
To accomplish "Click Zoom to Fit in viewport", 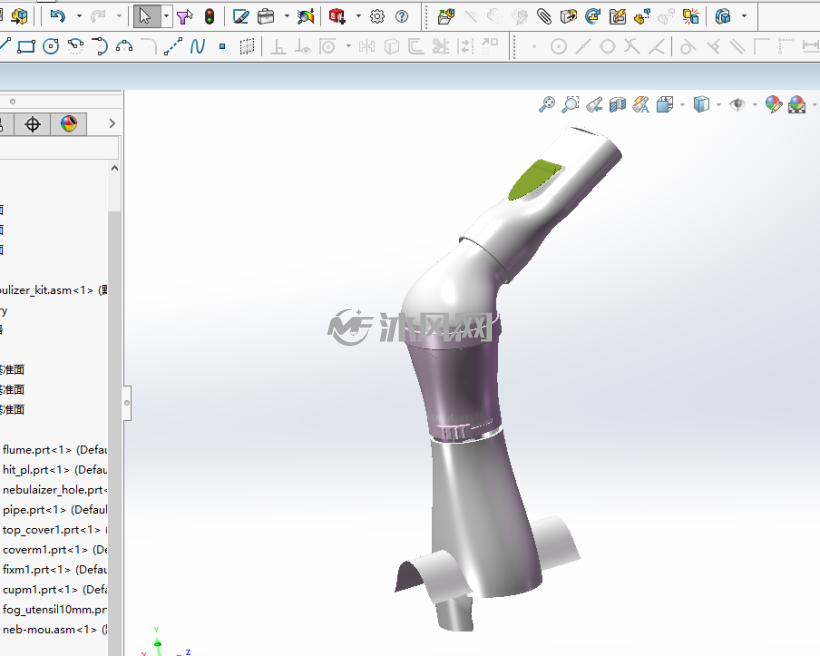I will coord(547,104).
